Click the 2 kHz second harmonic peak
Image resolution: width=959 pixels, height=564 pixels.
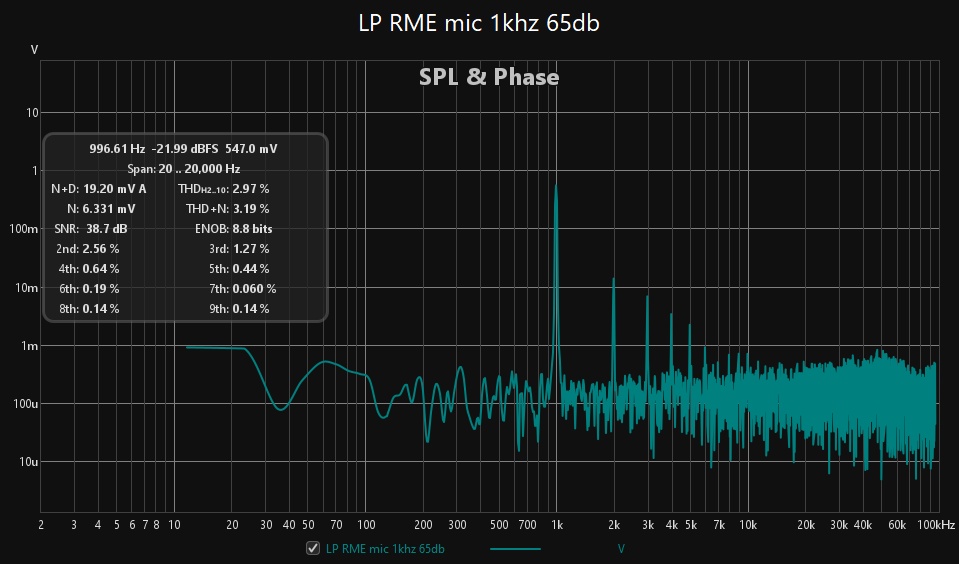[613, 280]
